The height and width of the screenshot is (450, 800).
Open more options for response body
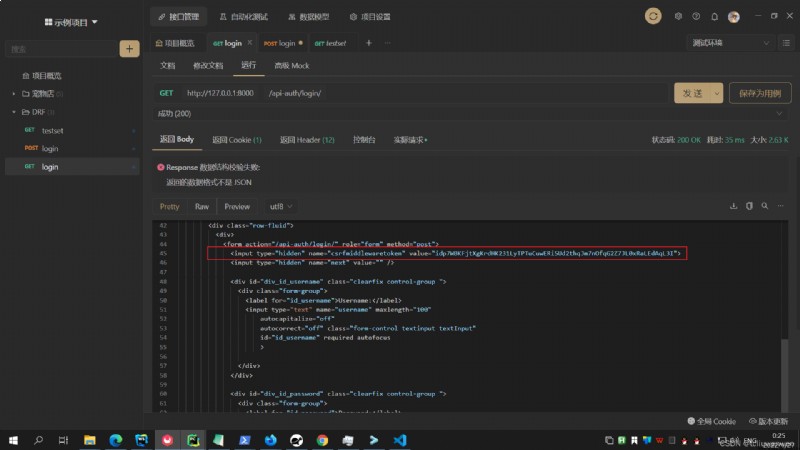(781, 206)
